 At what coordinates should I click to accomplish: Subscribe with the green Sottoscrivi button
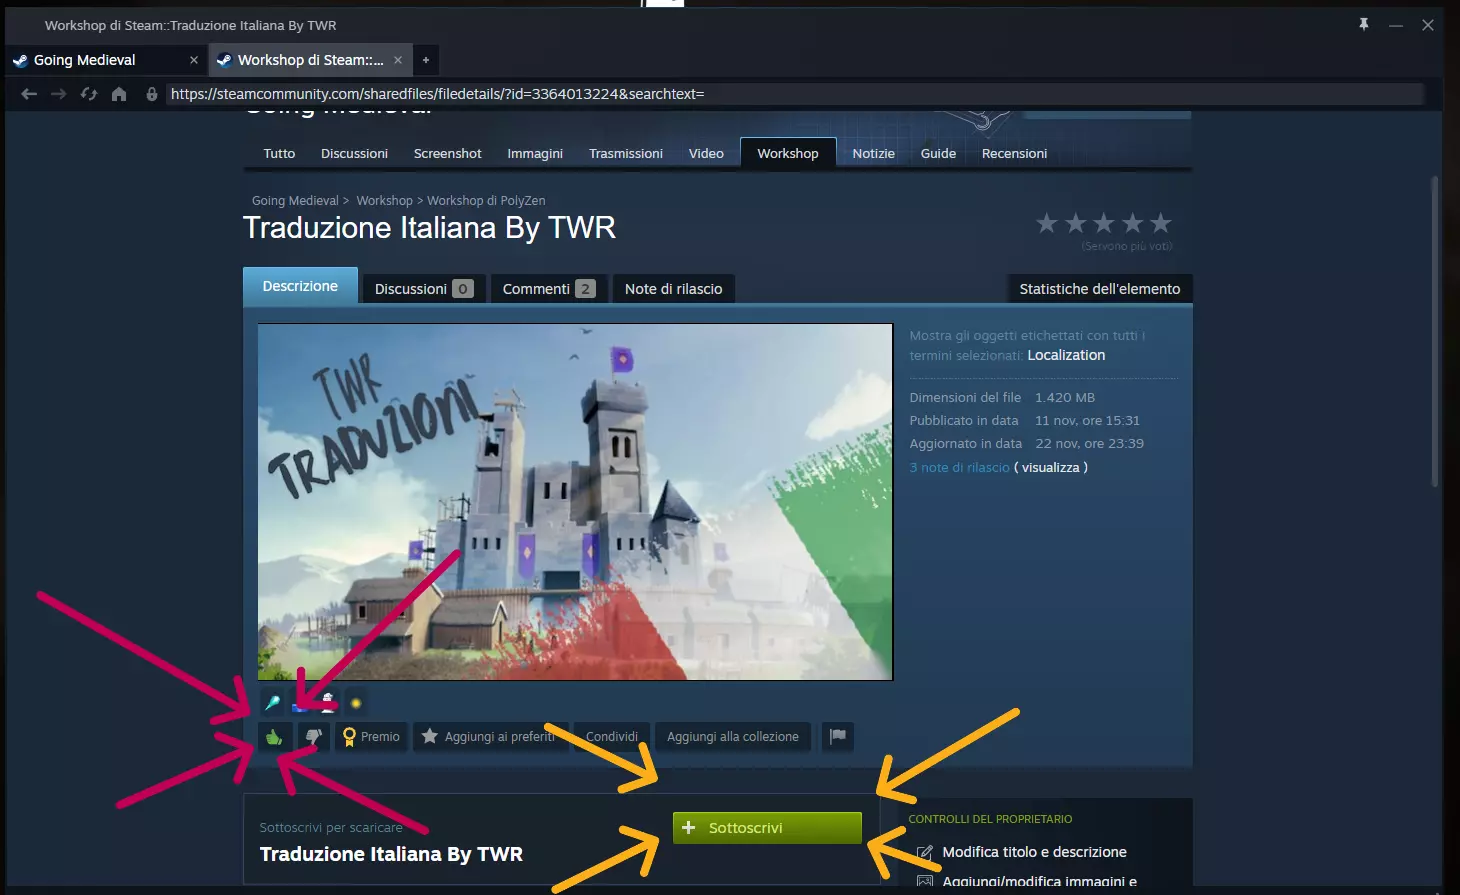(x=767, y=828)
